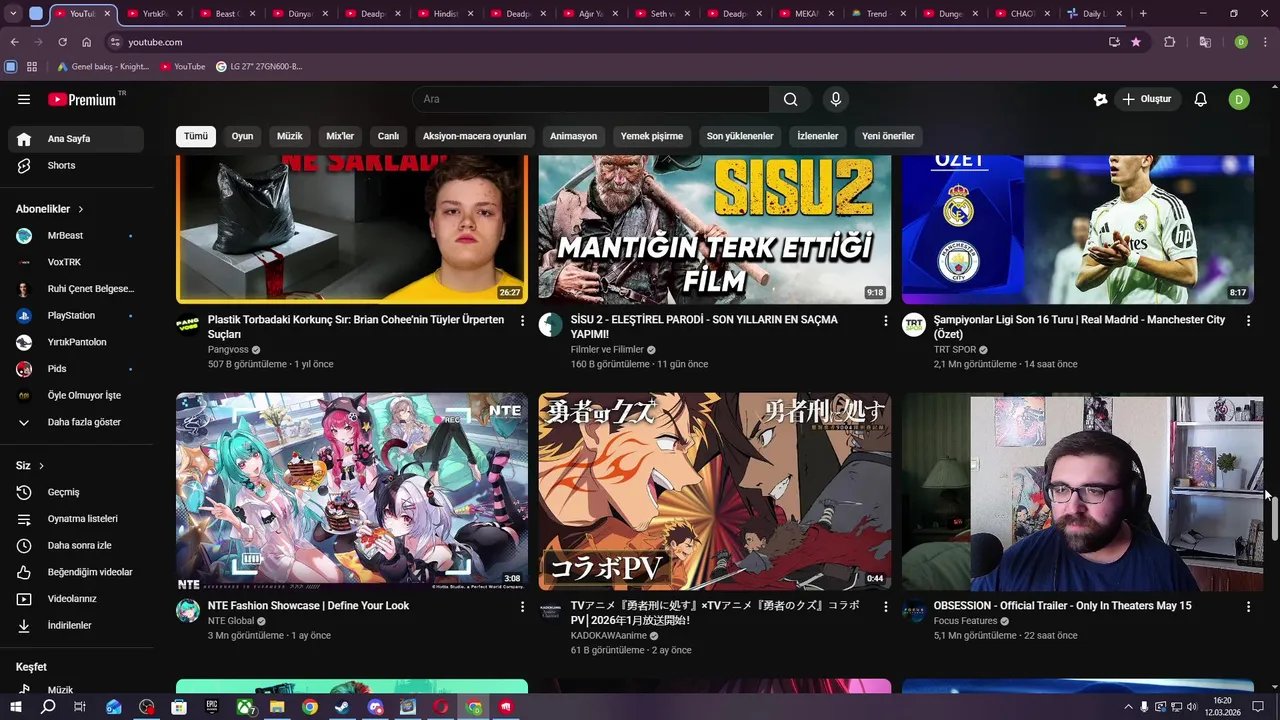This screenshot has height=720, width=1280.
Task: Expand Daha fazla göster subscriptions
Action: [x=76, y=422]
